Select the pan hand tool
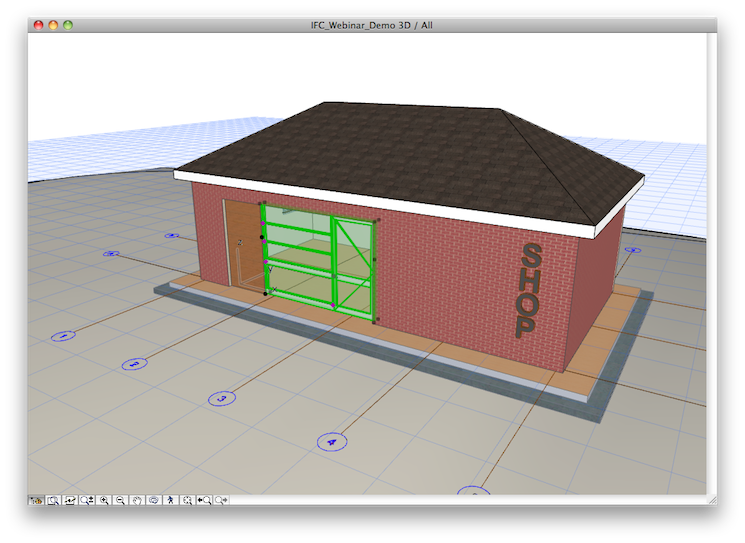 [137, 500]
